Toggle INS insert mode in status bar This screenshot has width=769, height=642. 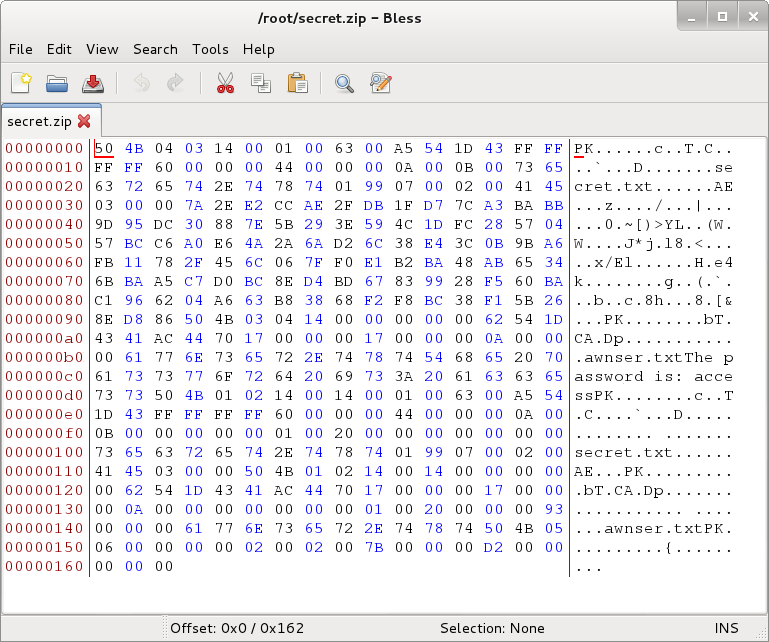[726, 628]
